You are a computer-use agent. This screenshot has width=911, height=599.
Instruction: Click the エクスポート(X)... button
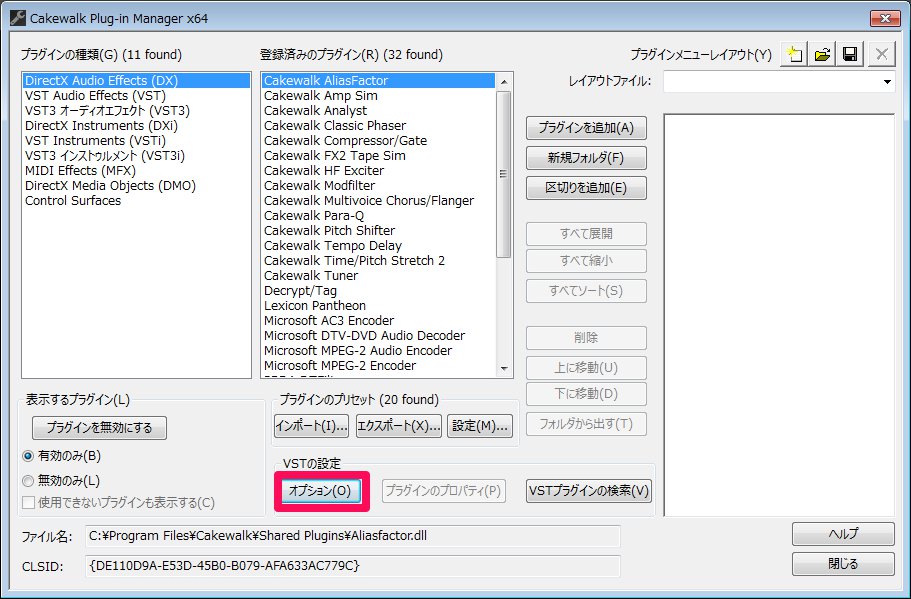pyautogui.click(x=399, y=426)
